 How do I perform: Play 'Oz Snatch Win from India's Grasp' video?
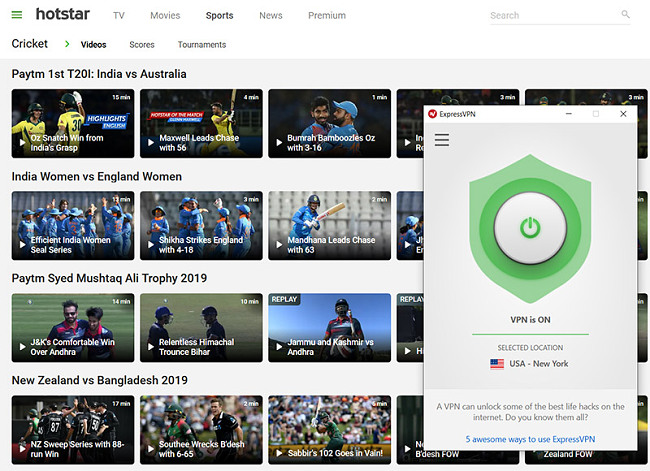tap(73, 124)
